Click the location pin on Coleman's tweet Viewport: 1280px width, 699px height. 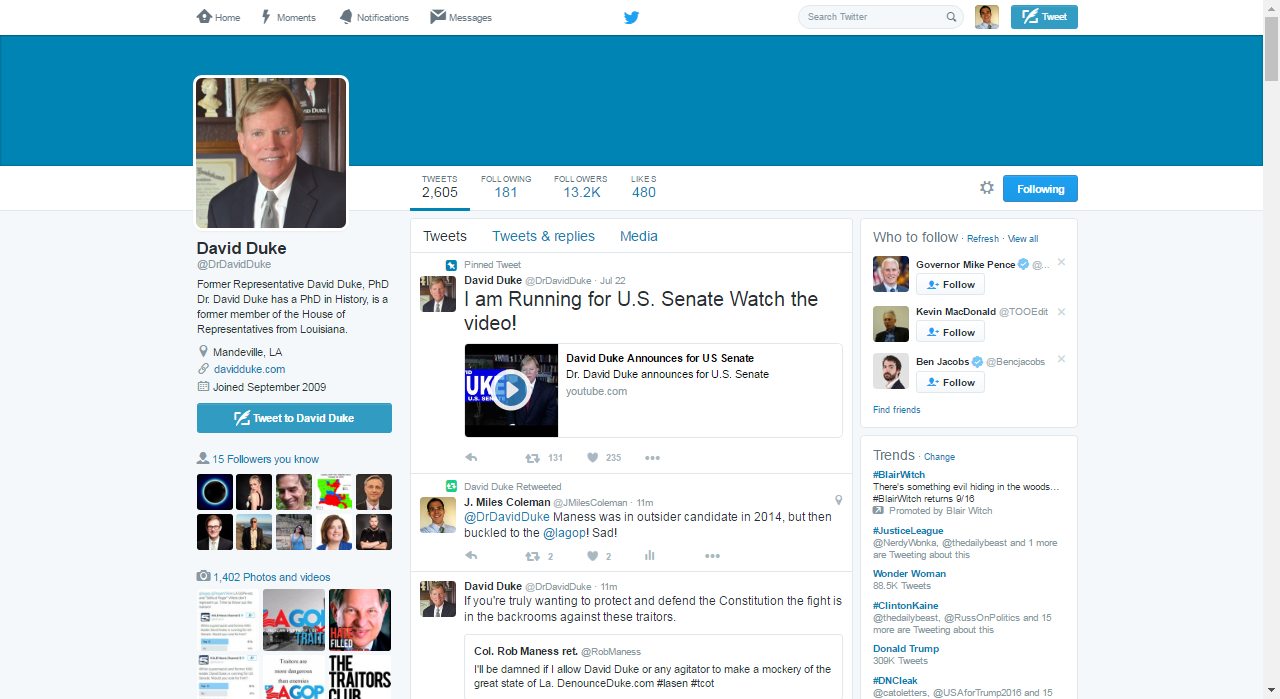pyautogui.click(x=838, y=500)
